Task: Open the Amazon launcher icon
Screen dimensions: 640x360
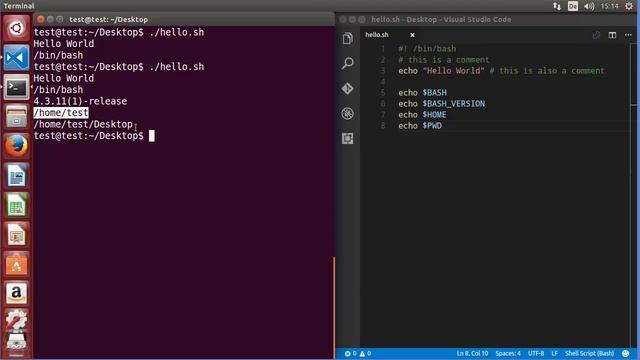Action: tap(16, 293)
